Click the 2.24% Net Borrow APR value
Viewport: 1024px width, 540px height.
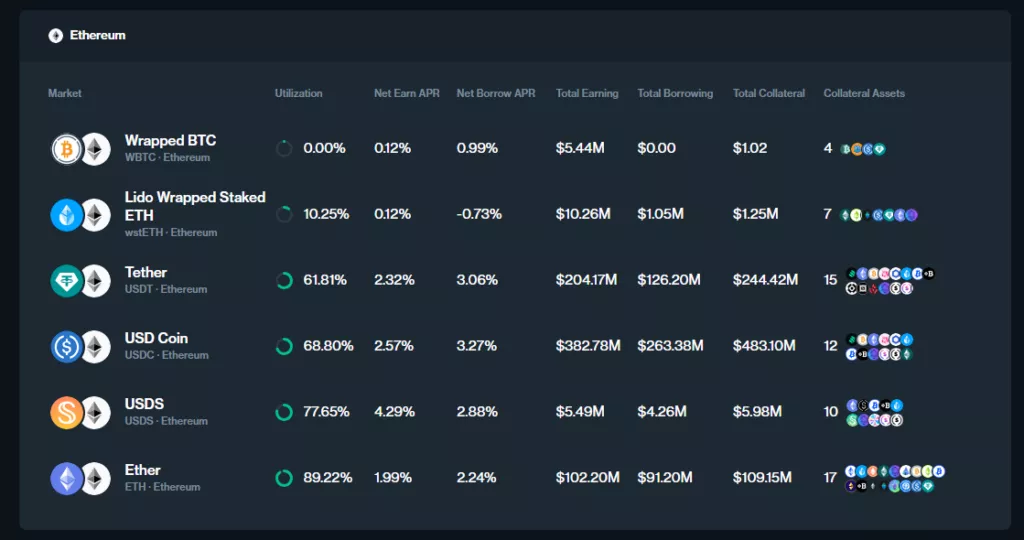[477, 478]
